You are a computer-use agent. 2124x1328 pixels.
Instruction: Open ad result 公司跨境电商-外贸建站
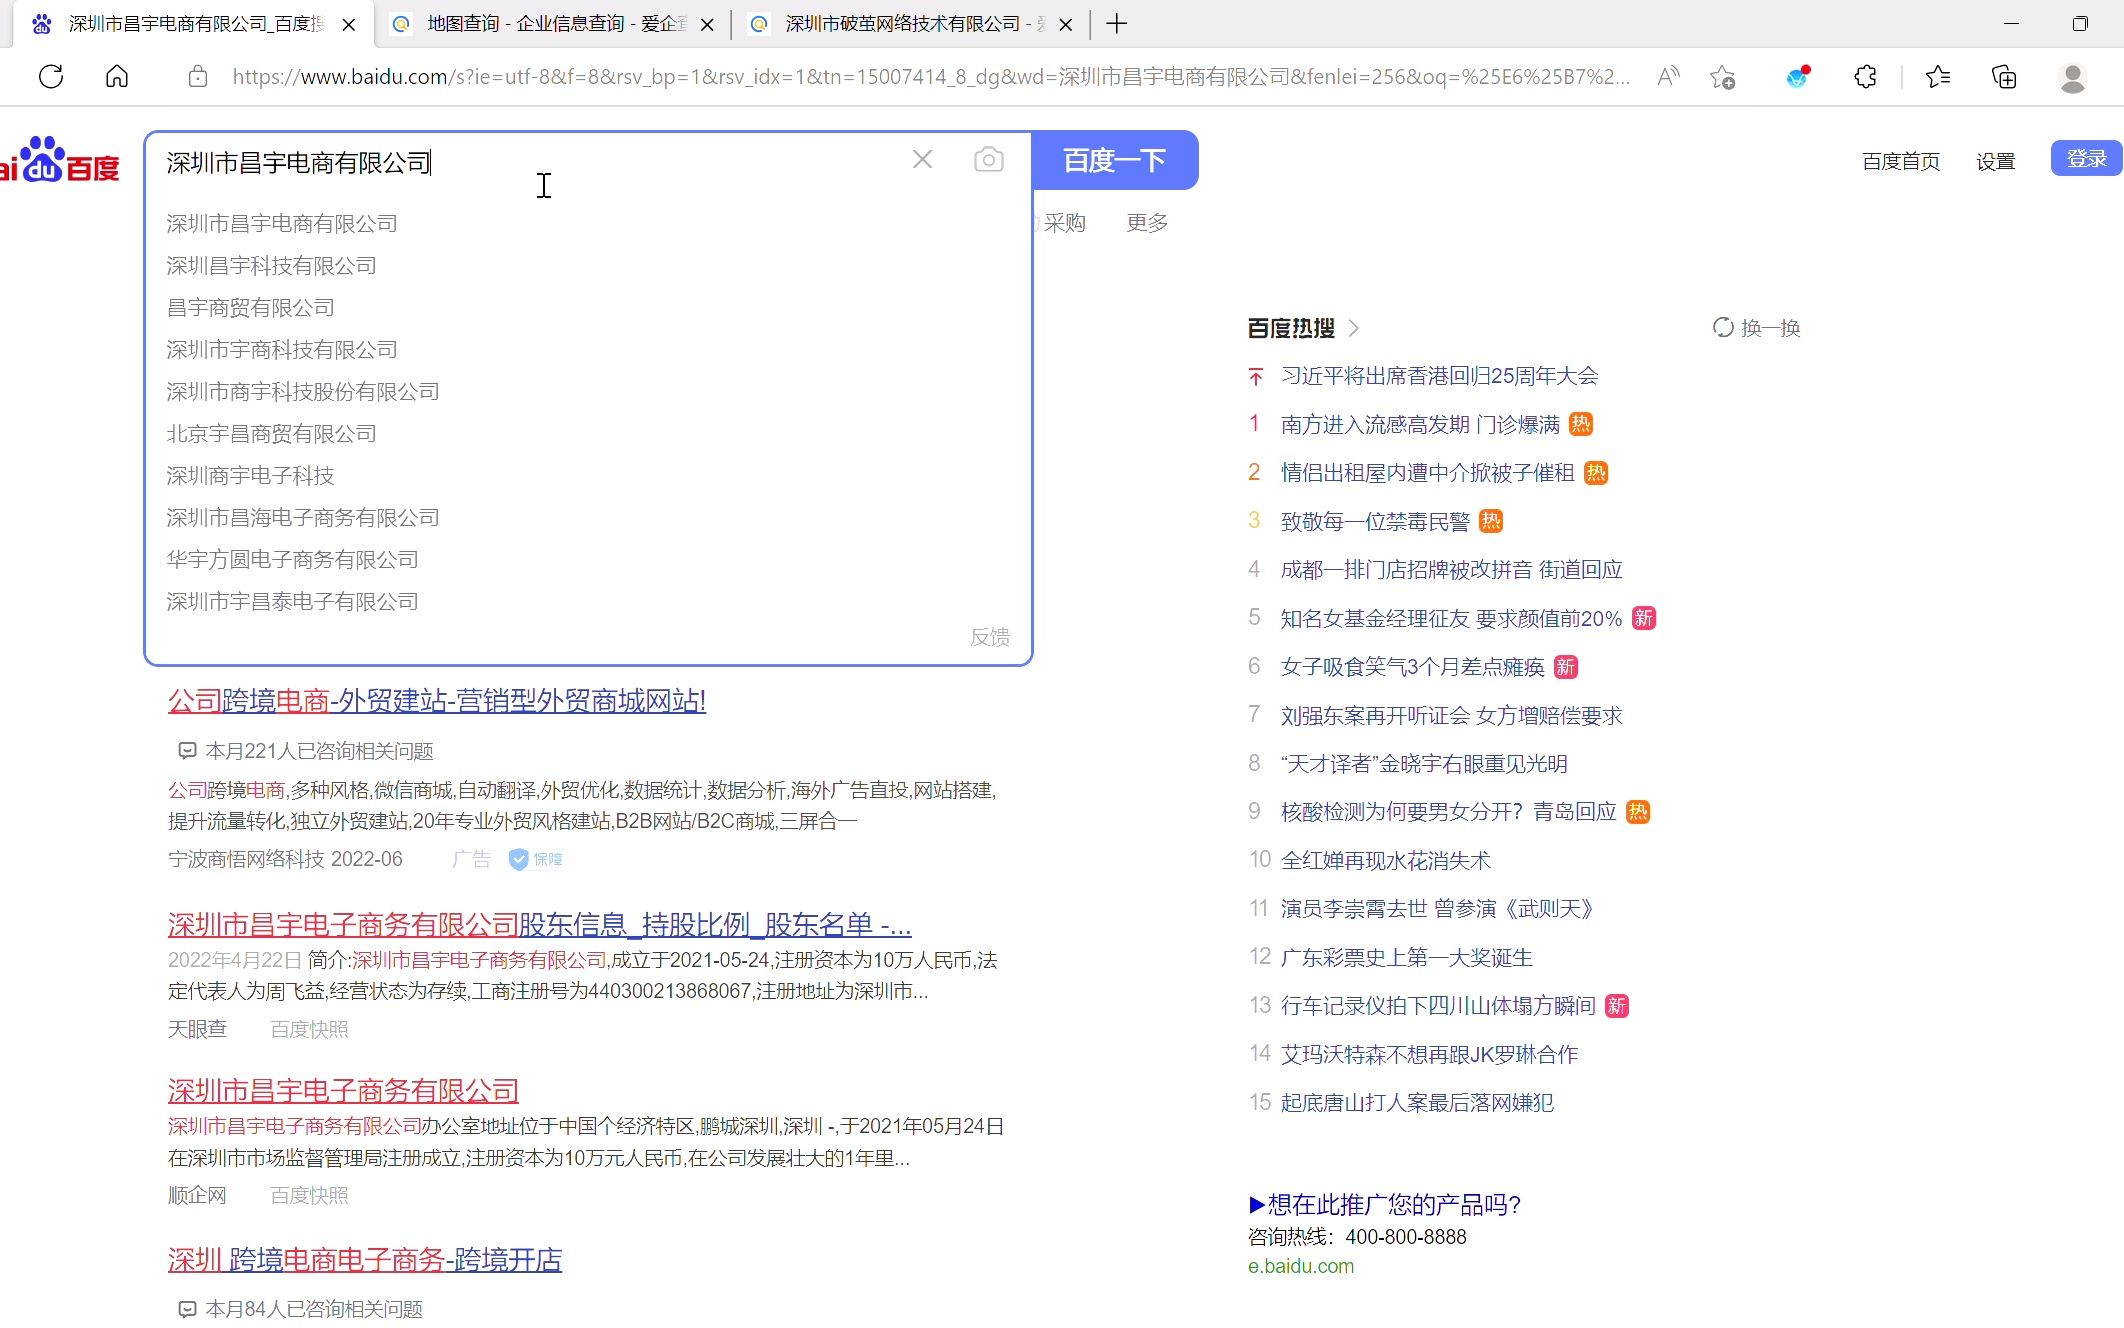(x=437, y=701)
